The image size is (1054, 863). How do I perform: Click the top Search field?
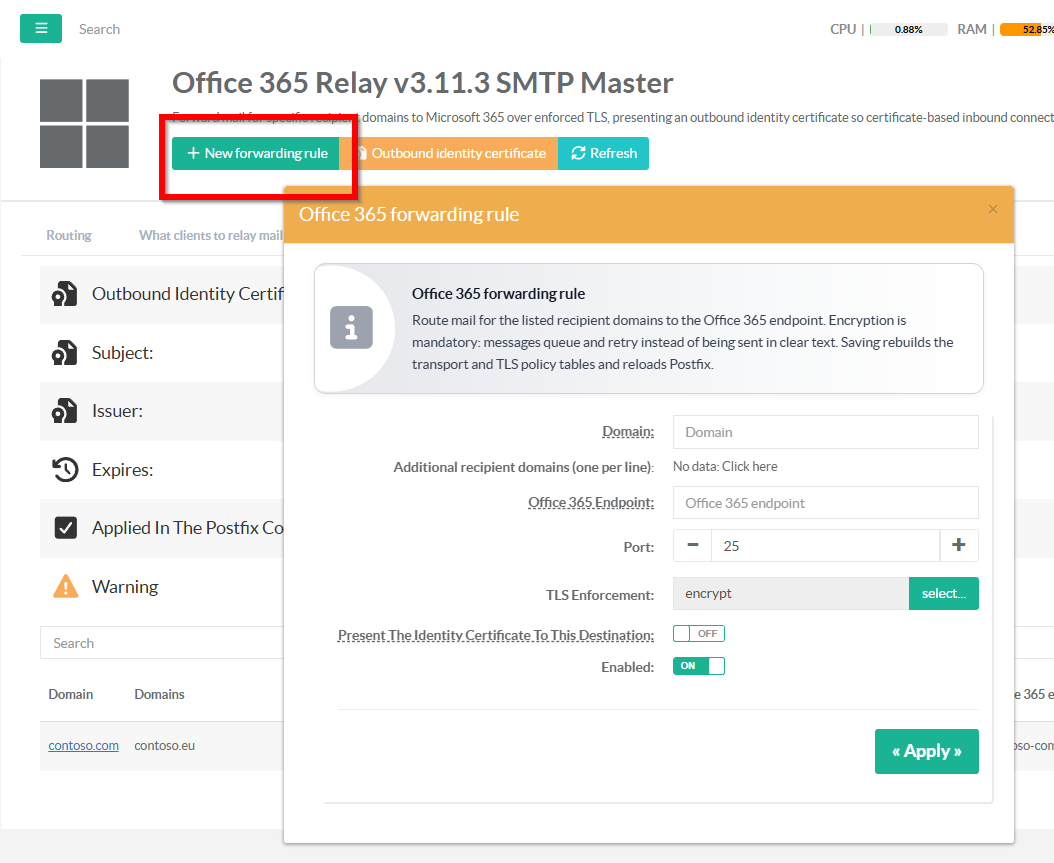(x=99, y=29)
